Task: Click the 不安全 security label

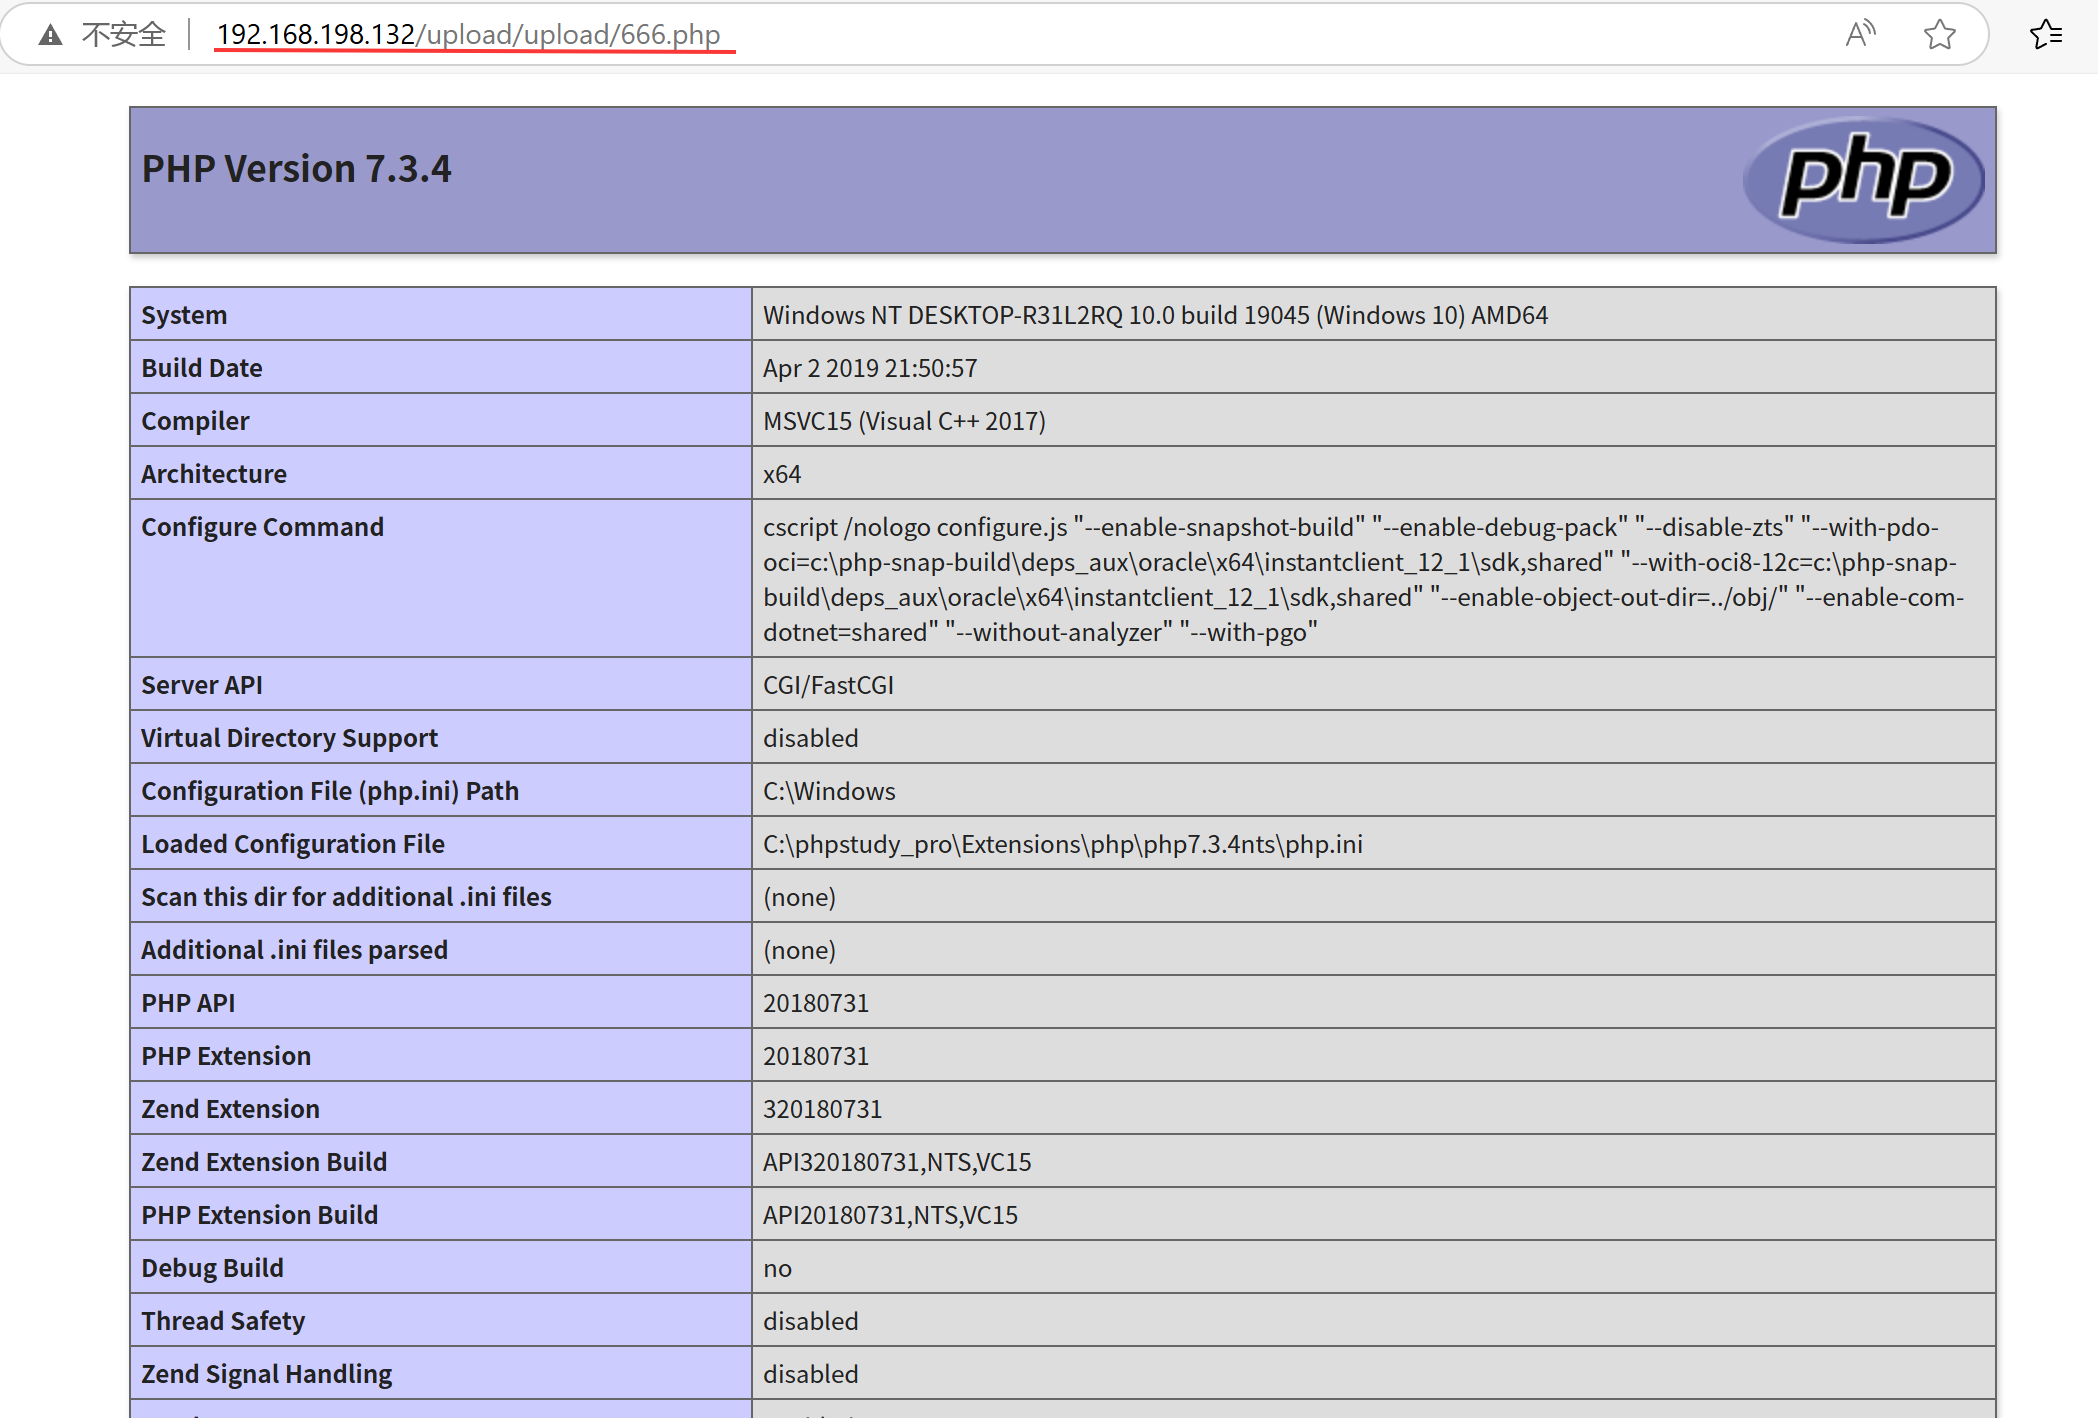Action: pos(123,35)
